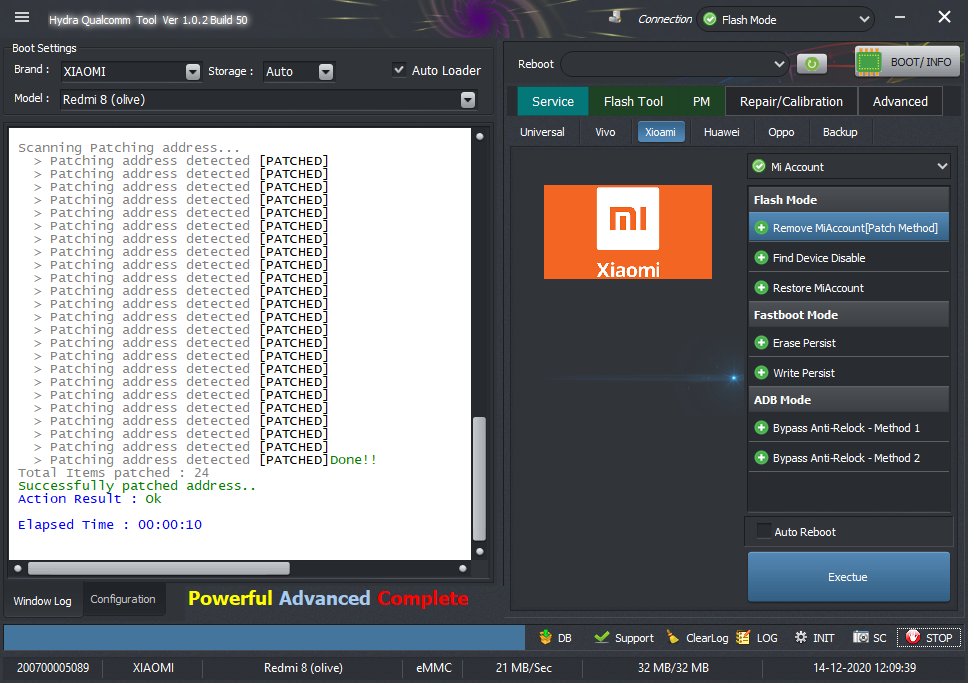Select Remove MiAccount[Patch Method] option
Image resolution: width=968 pixels, height=683 pixels.
click(848, 228)
